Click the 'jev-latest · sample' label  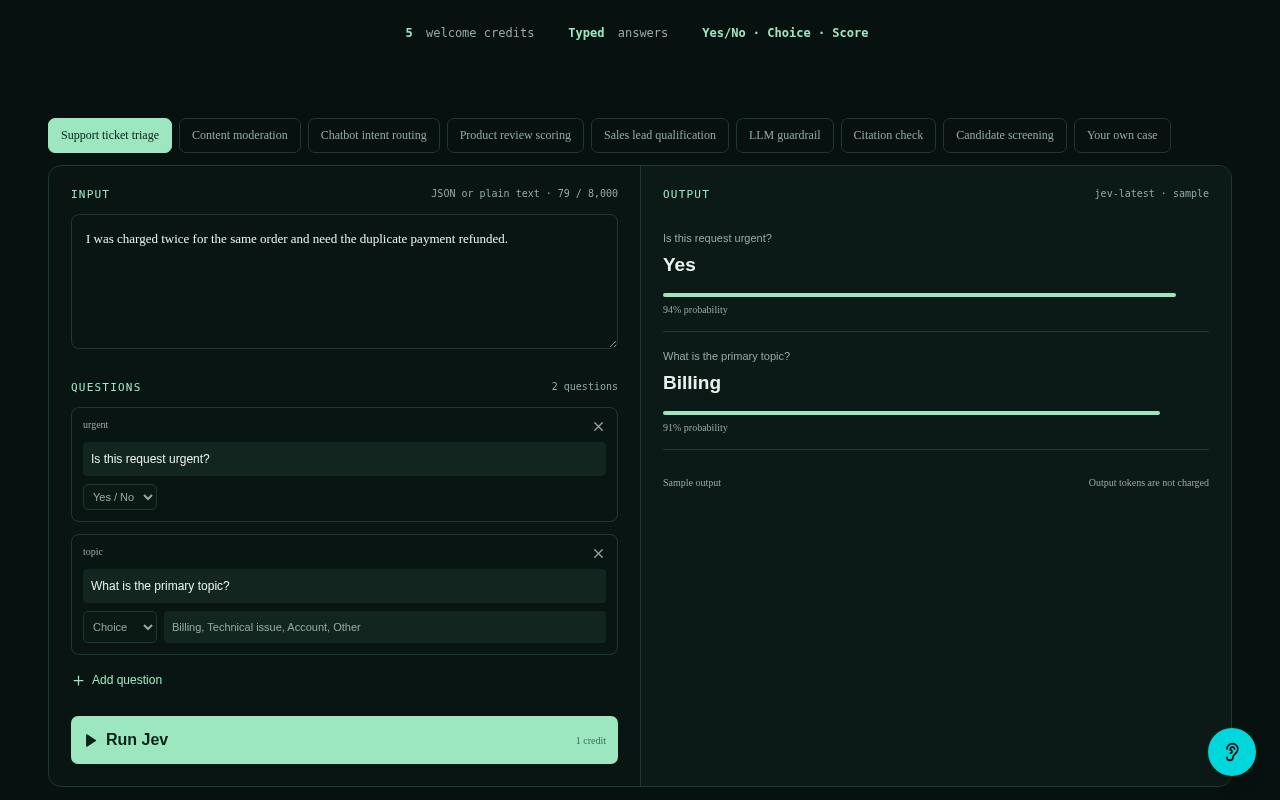[x=1152, y=193]
